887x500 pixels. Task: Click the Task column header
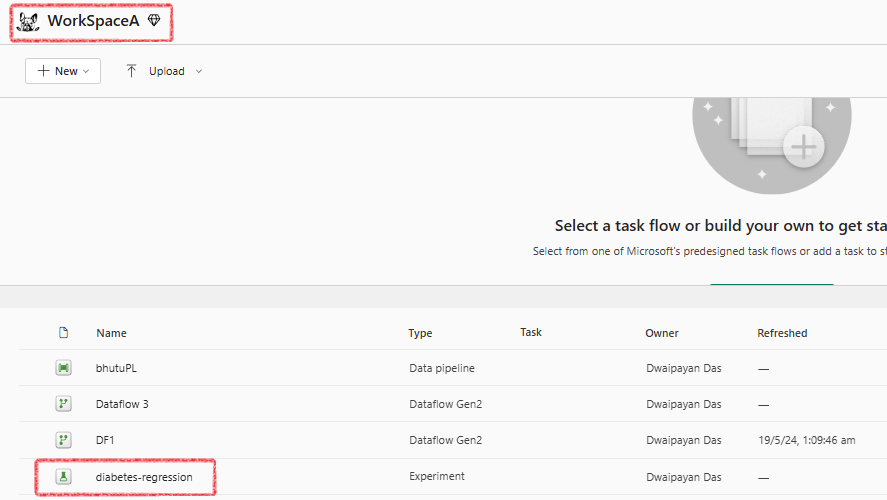(531, 332)
